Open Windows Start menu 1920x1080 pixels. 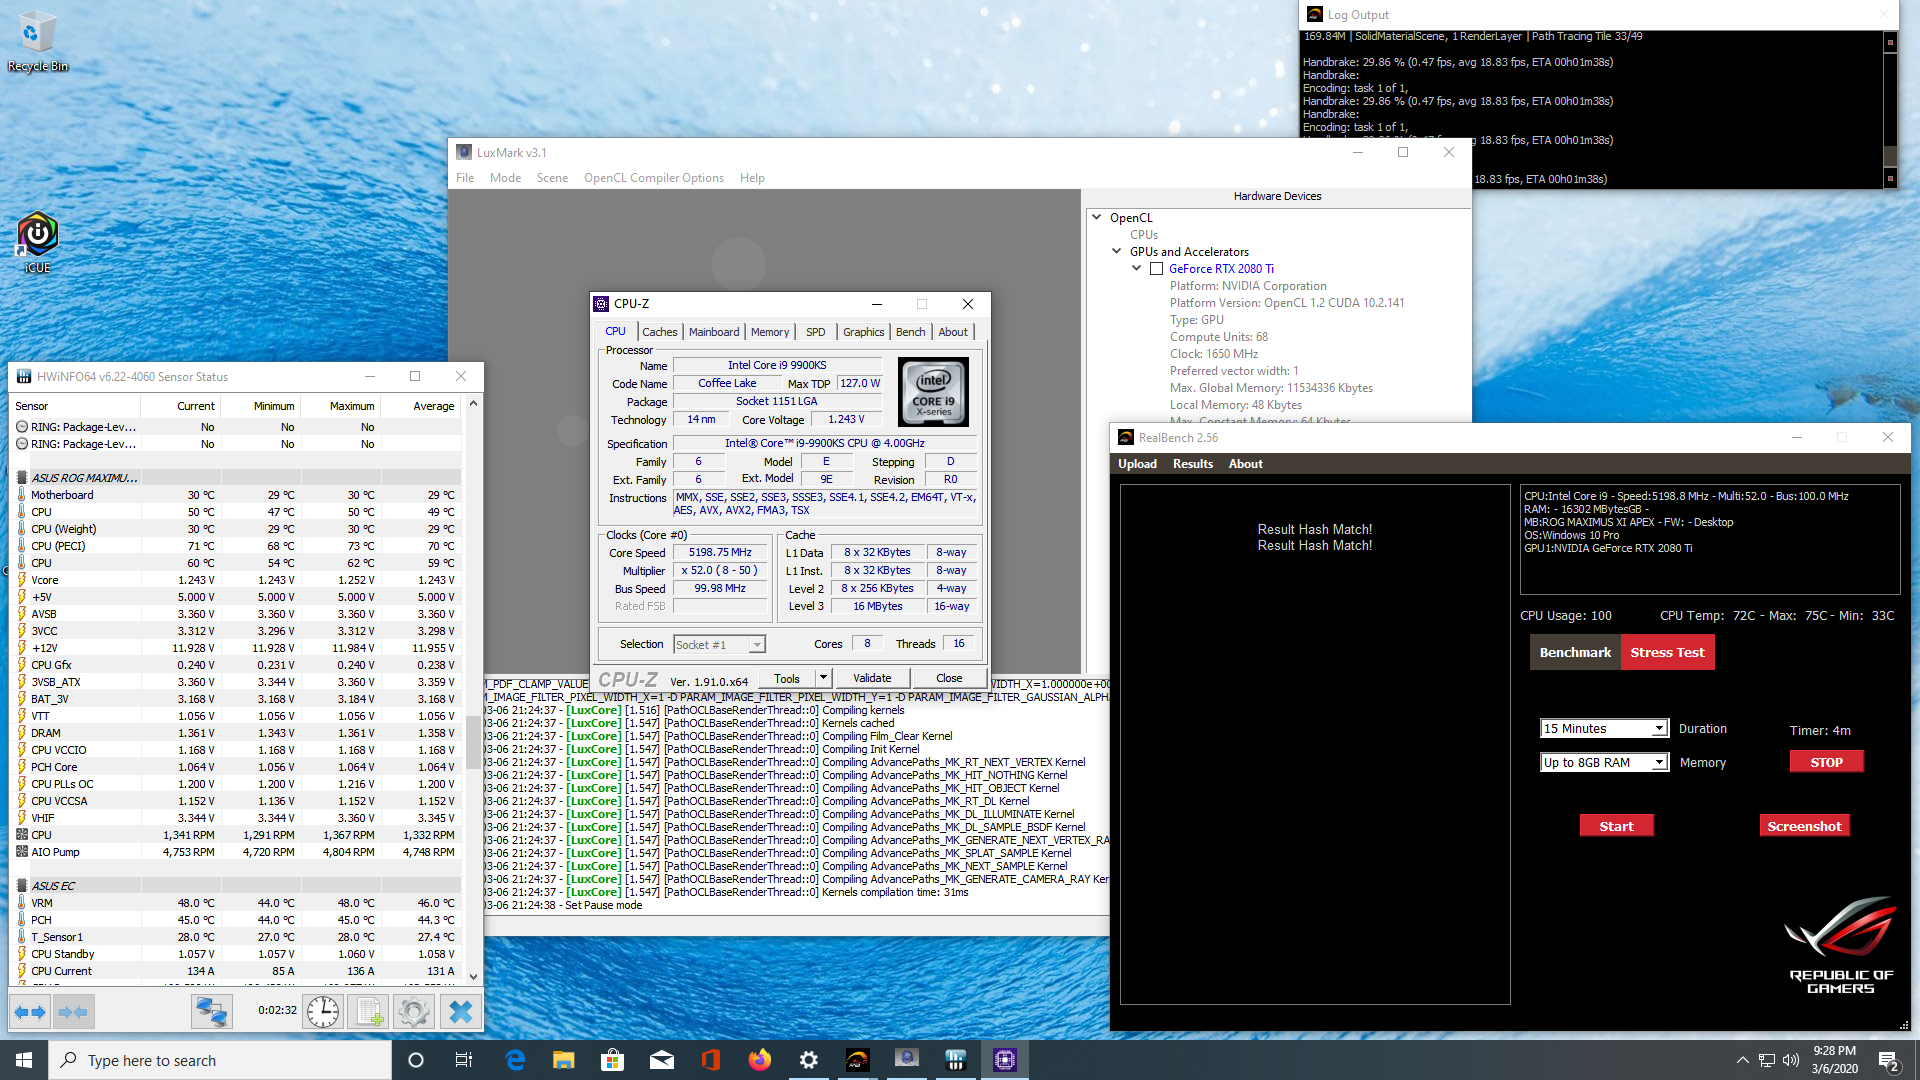(x=24, y=1060)
